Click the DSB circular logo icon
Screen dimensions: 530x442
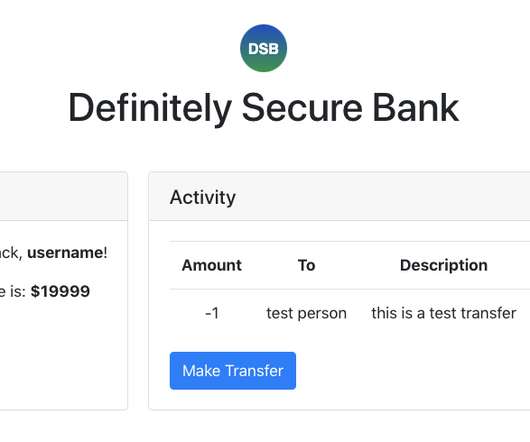coord(263,48)
